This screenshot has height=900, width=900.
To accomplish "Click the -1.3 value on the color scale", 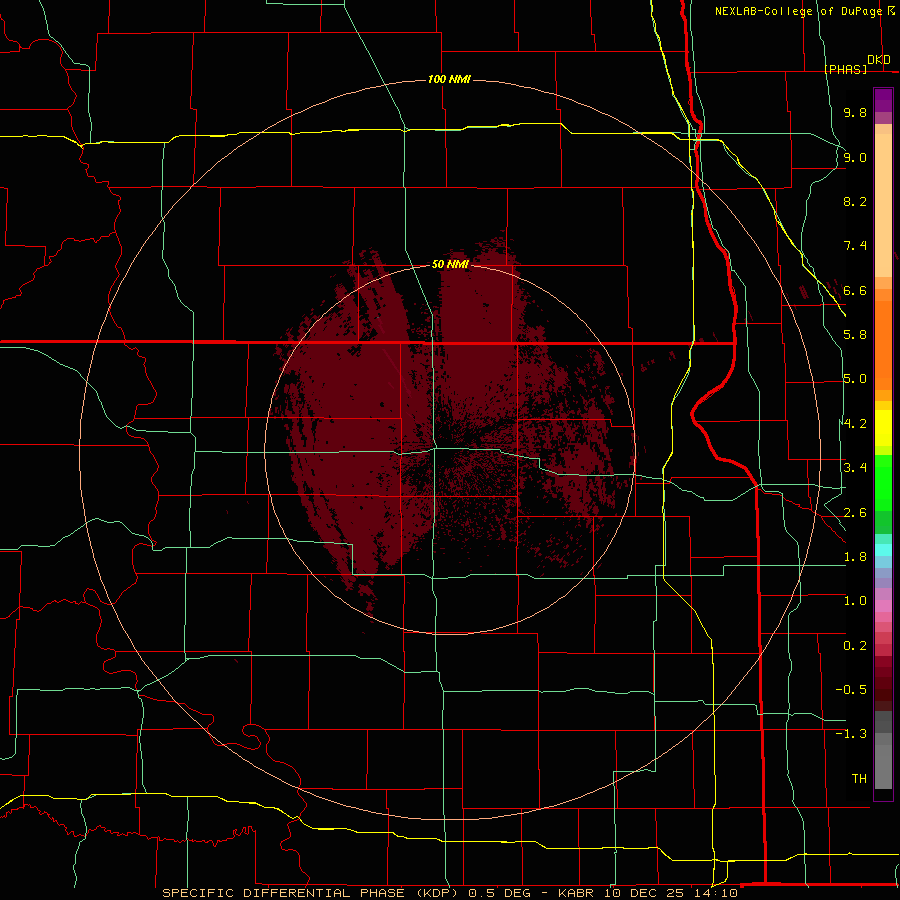I will pos(851,734).
